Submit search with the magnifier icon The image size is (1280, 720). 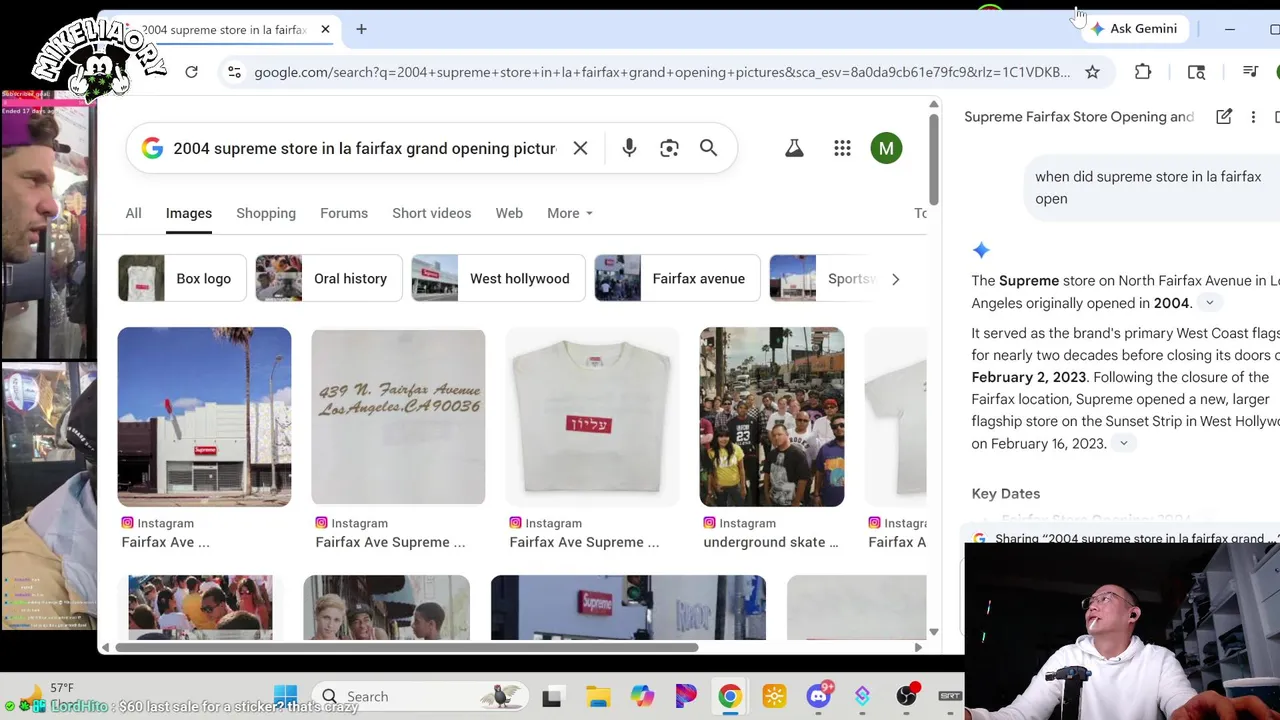[x=708, y=148]
